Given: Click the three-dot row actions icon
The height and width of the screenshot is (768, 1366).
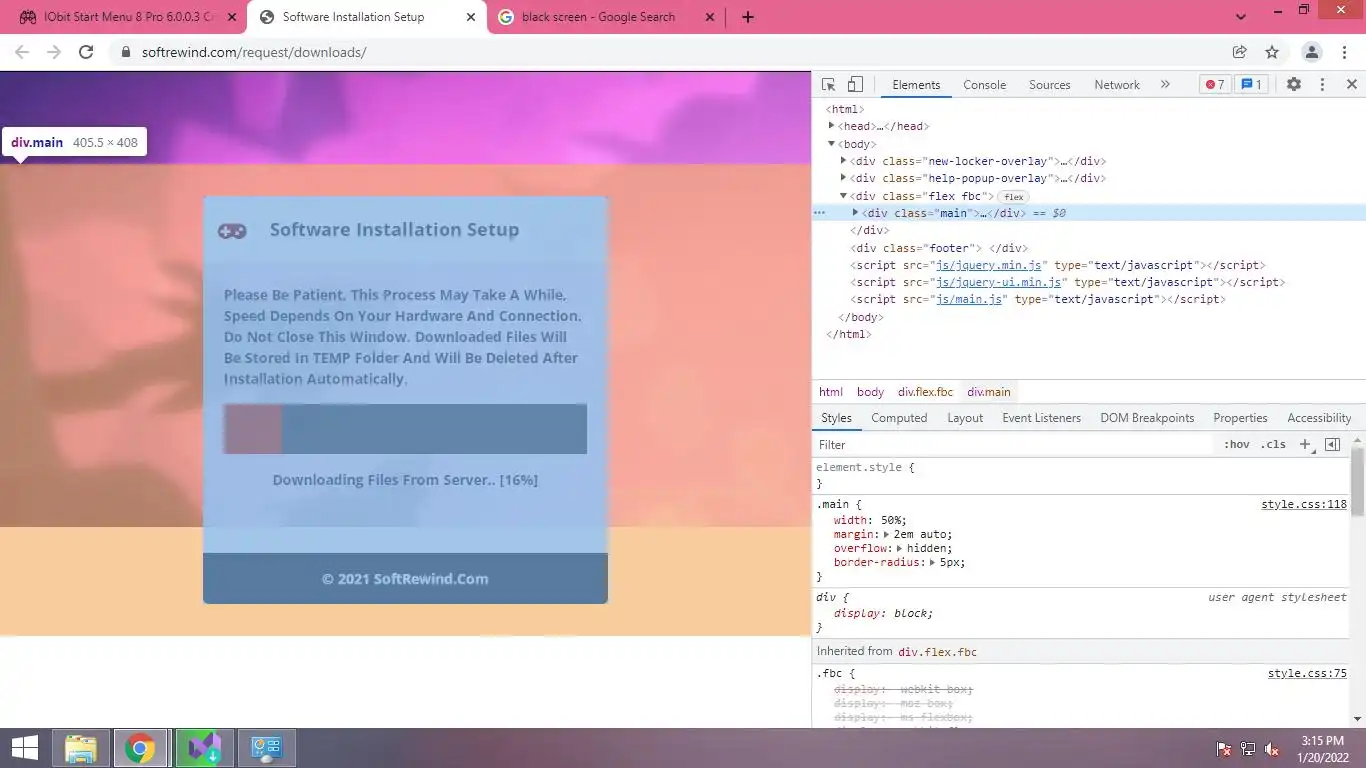Looking at the screenshot, I should 819,213.
